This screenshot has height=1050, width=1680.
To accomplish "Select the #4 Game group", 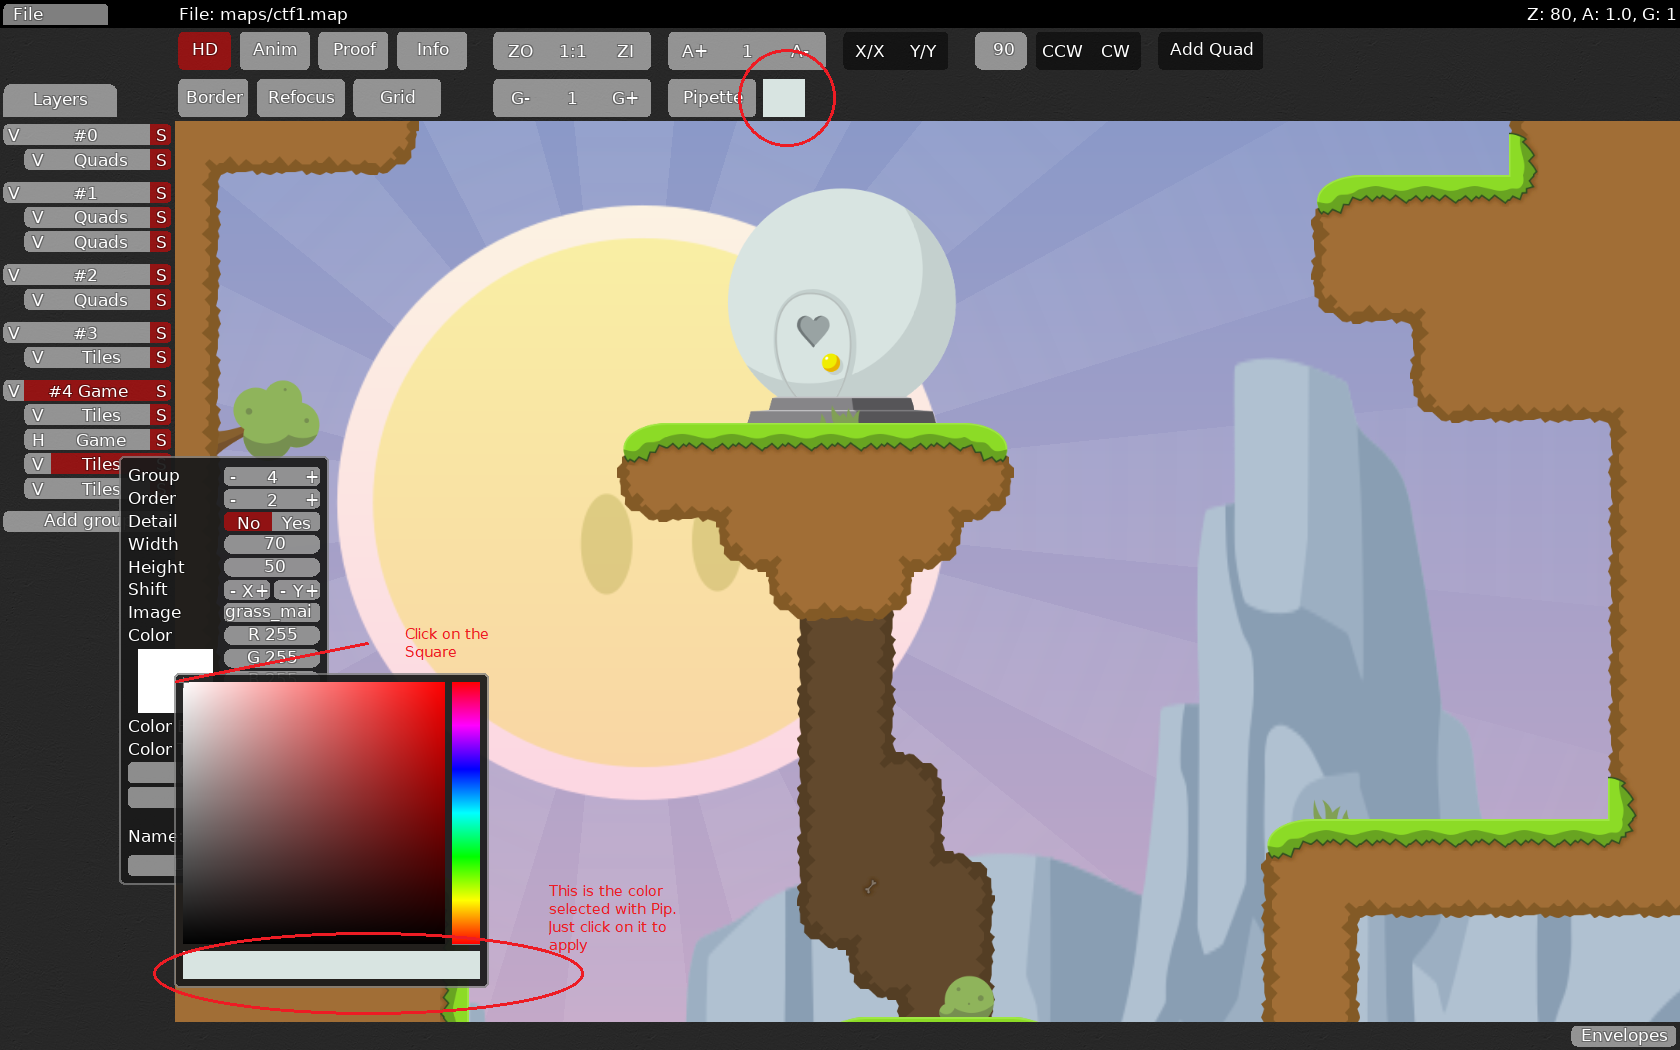I will pos(88,391).
